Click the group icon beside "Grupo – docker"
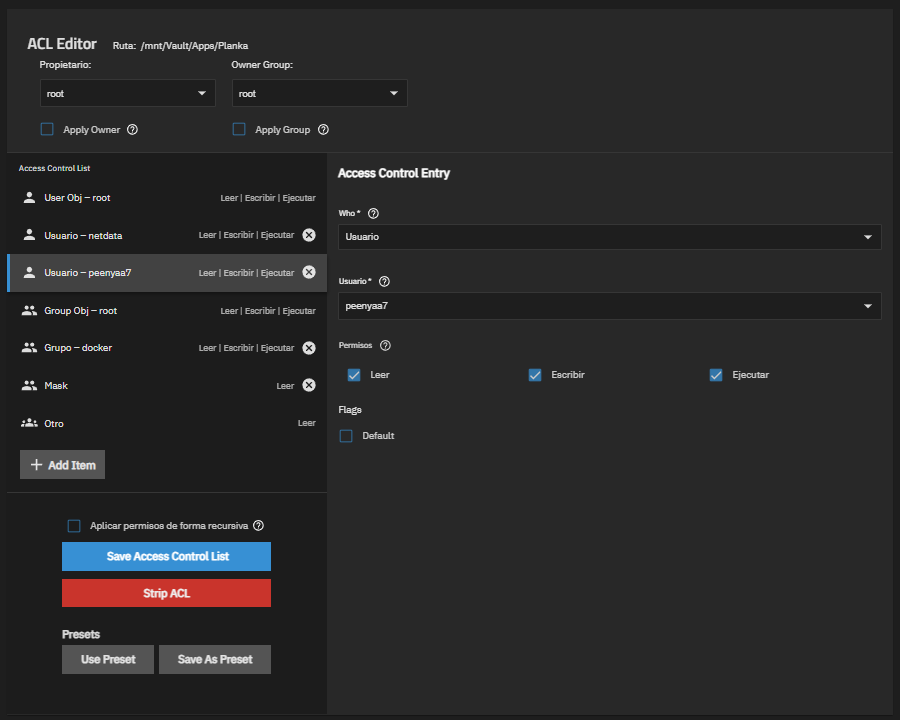The height and width of the screenshot is (720, 900). click(29, 347)
